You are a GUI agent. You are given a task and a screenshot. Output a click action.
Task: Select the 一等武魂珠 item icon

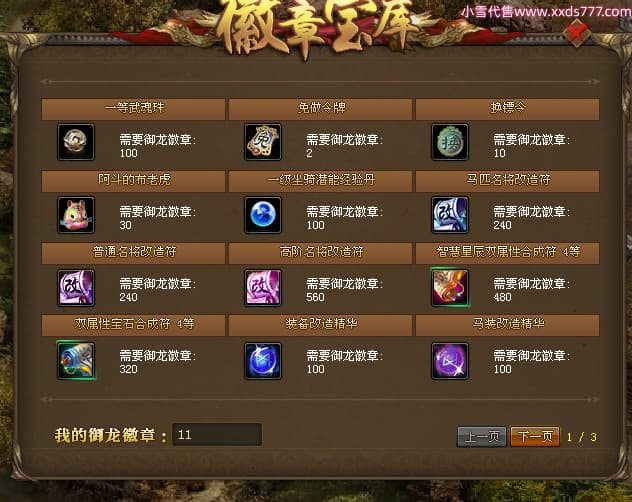tap(76, 142)
